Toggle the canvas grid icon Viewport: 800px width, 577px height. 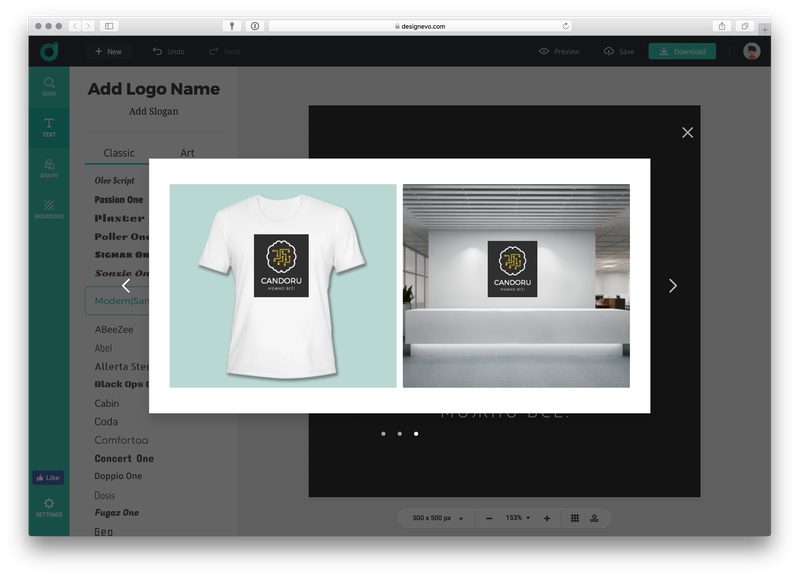(x=574, y=518)
